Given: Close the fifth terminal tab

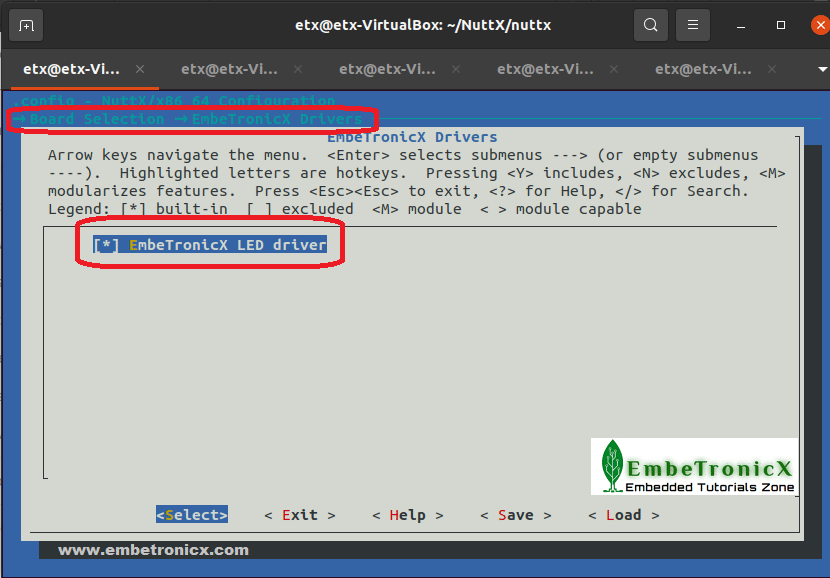Looking at the screenshot, I should 772,69.
